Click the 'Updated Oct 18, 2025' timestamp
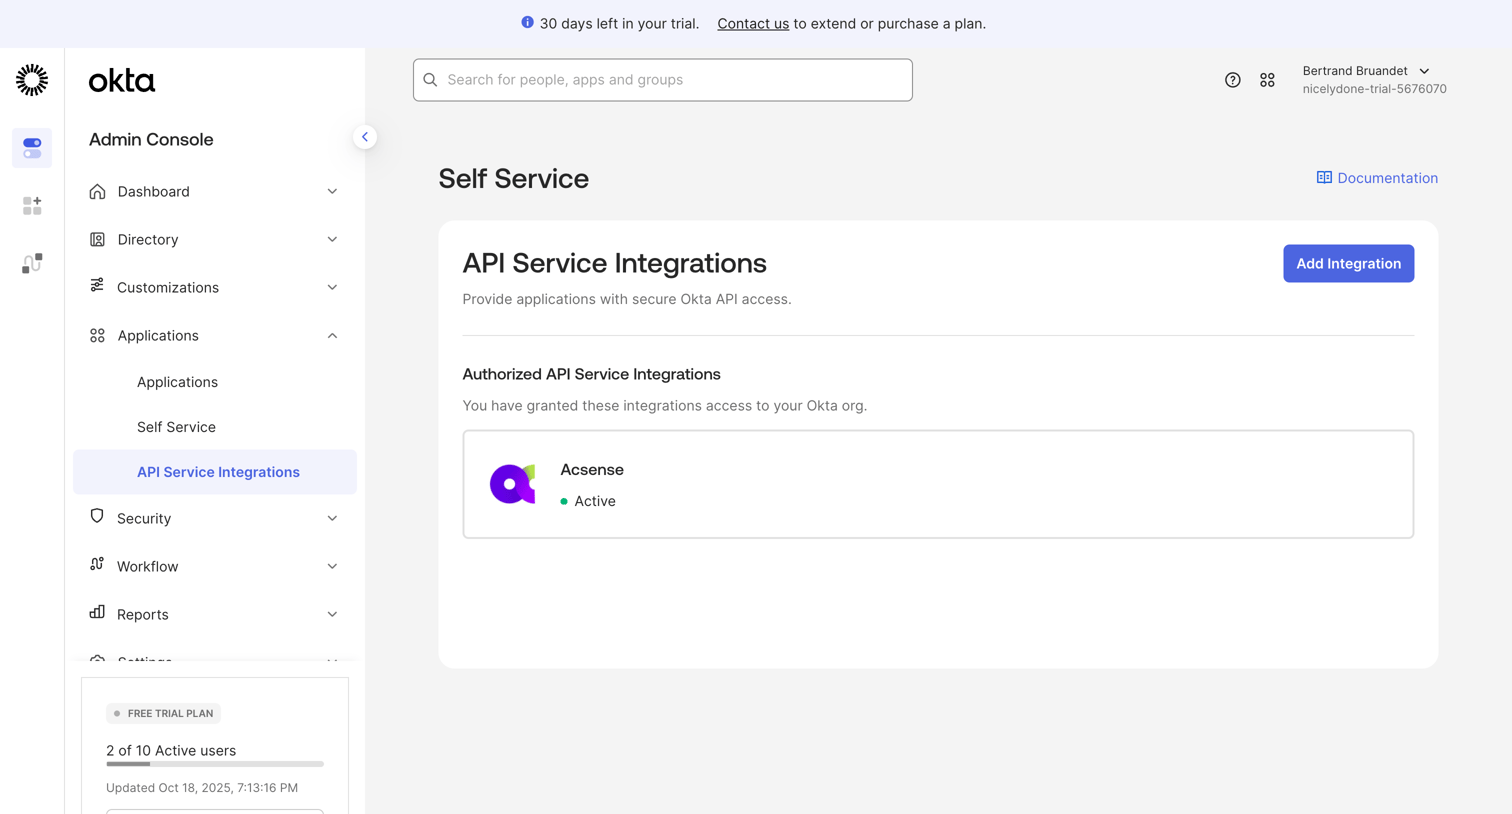The width and height of the screenshot is (1512, 814). click(202, 788)
